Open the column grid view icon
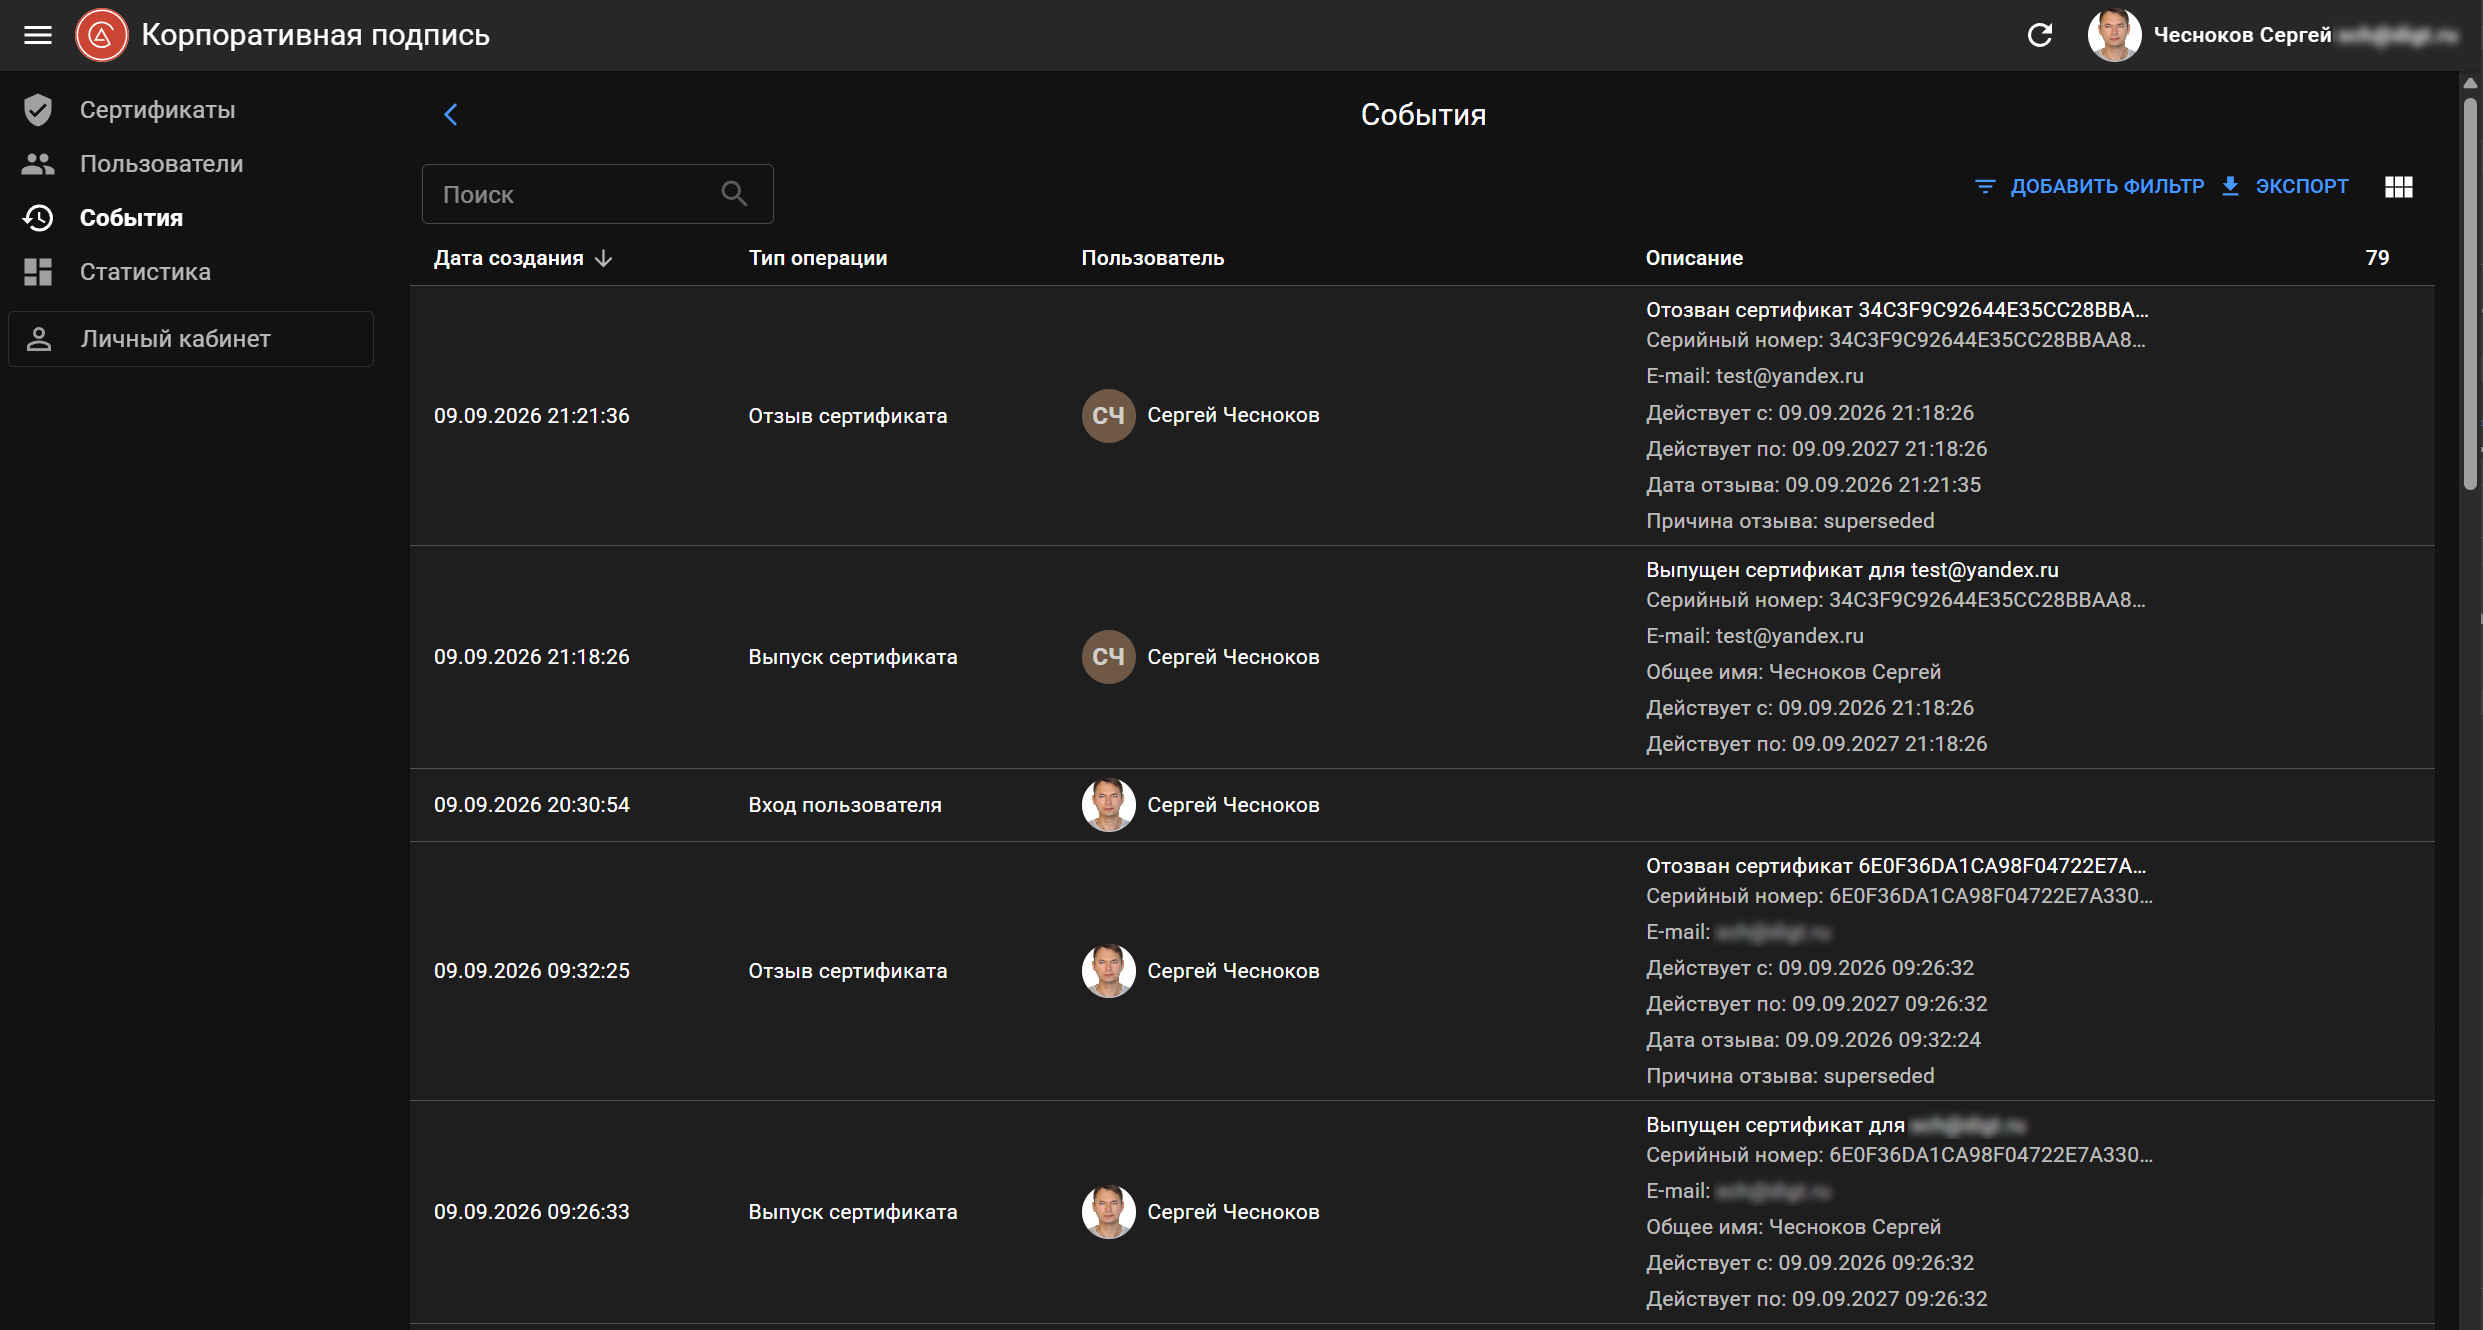This screenshot has height=1330, width=2483. 2398,187
